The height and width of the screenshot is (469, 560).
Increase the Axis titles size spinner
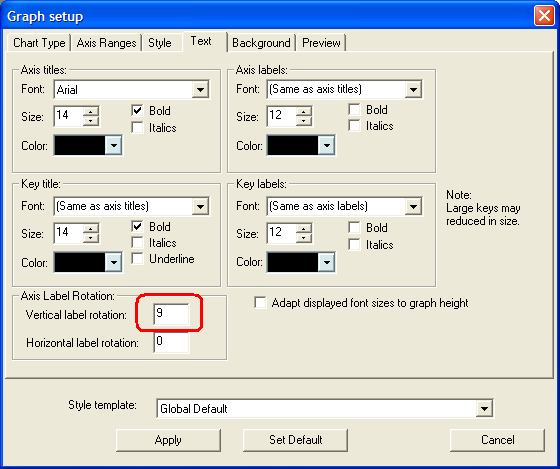pyautogui.click(x=91, y=112)
